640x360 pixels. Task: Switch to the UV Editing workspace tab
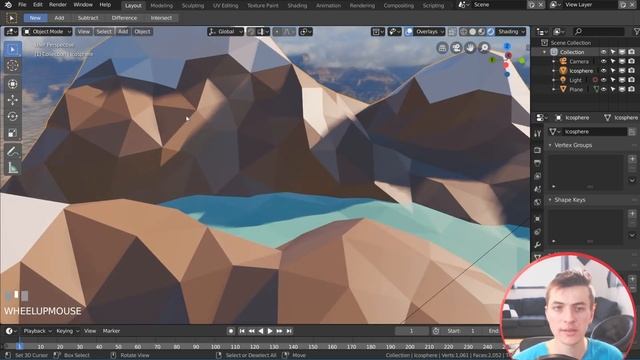click(225, 6)
